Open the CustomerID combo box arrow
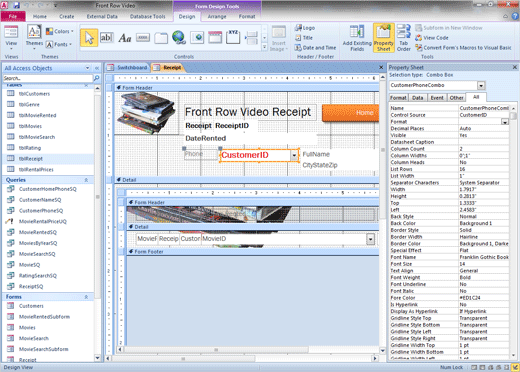The height and width of the screenshot is (372, 520). pyautogui.click(x=294, y=155)
